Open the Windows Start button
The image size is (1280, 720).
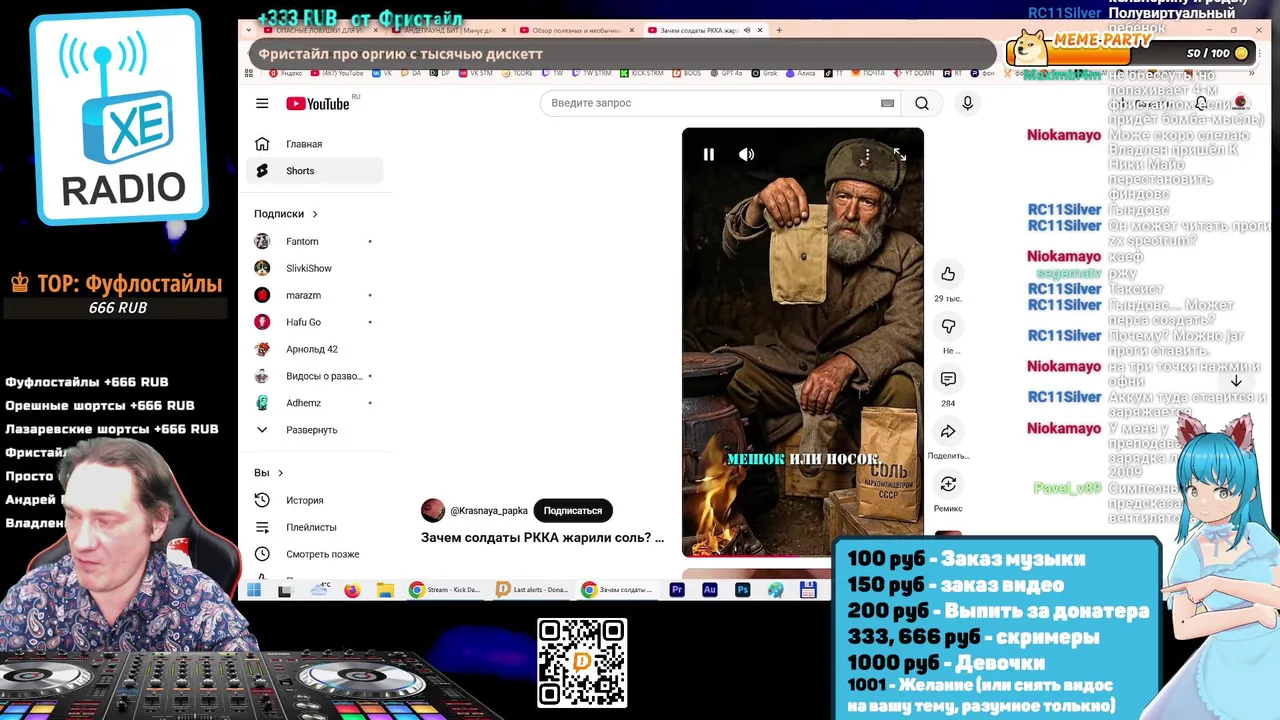253,590
